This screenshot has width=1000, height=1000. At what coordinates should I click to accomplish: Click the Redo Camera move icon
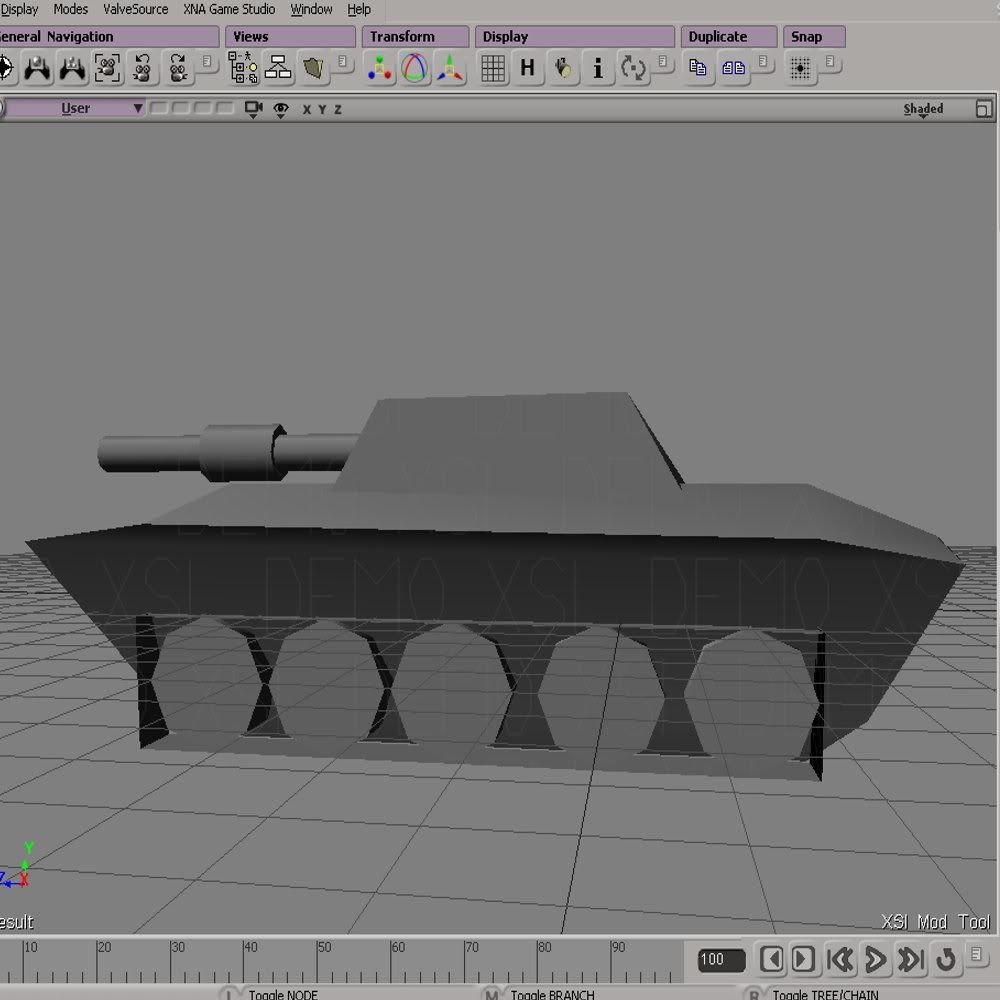click(x=178, y=68)
